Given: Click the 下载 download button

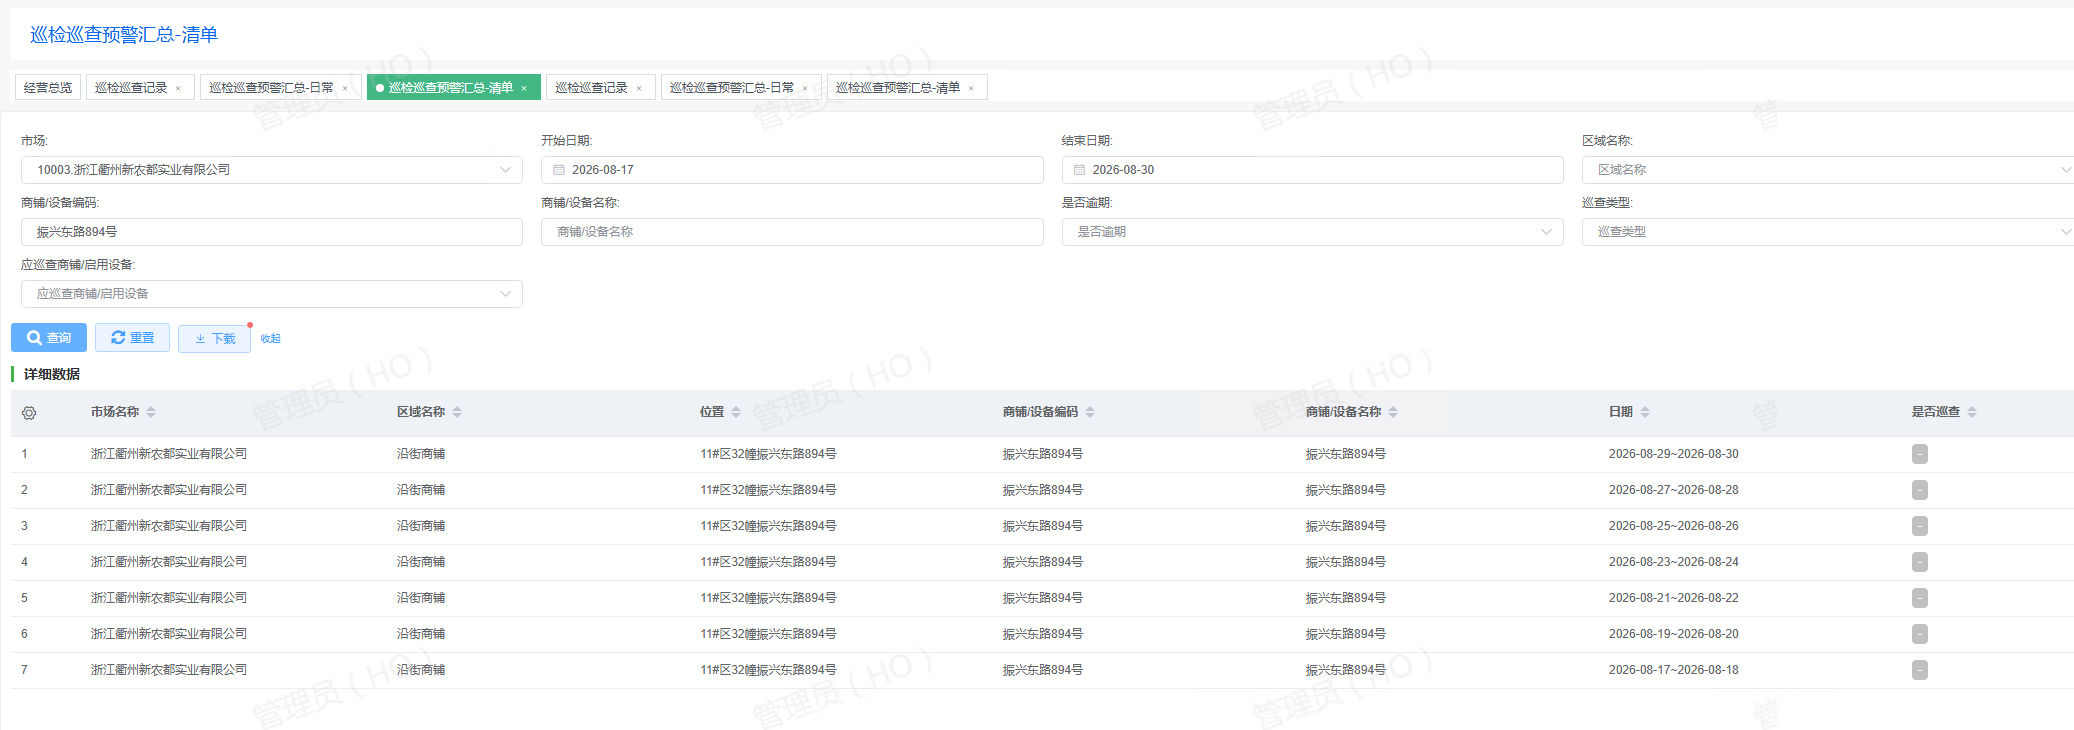Looking at the screenshot, I should [x=214, y=339].
